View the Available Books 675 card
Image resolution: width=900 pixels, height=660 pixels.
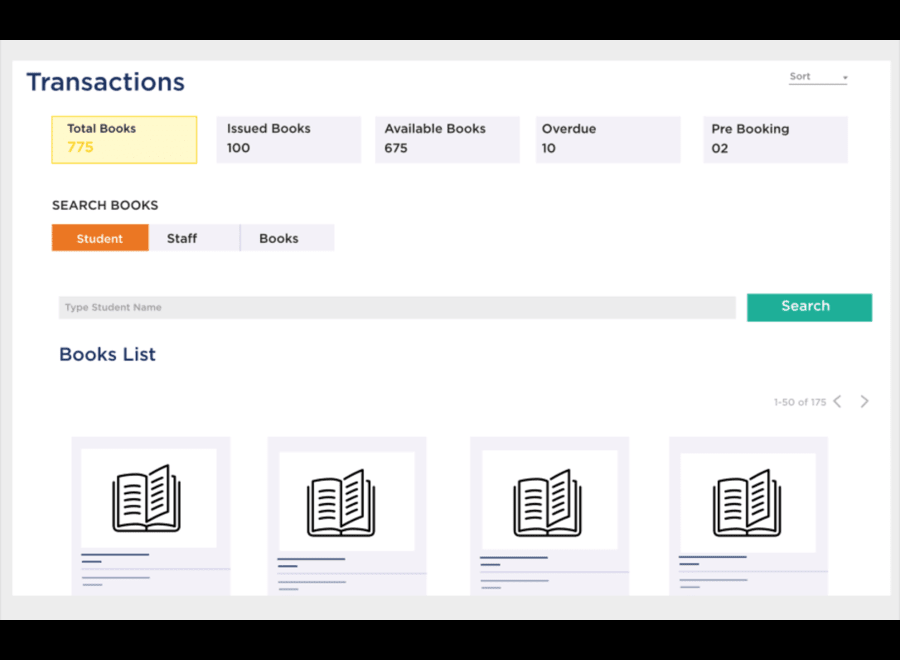click(447, 139)
